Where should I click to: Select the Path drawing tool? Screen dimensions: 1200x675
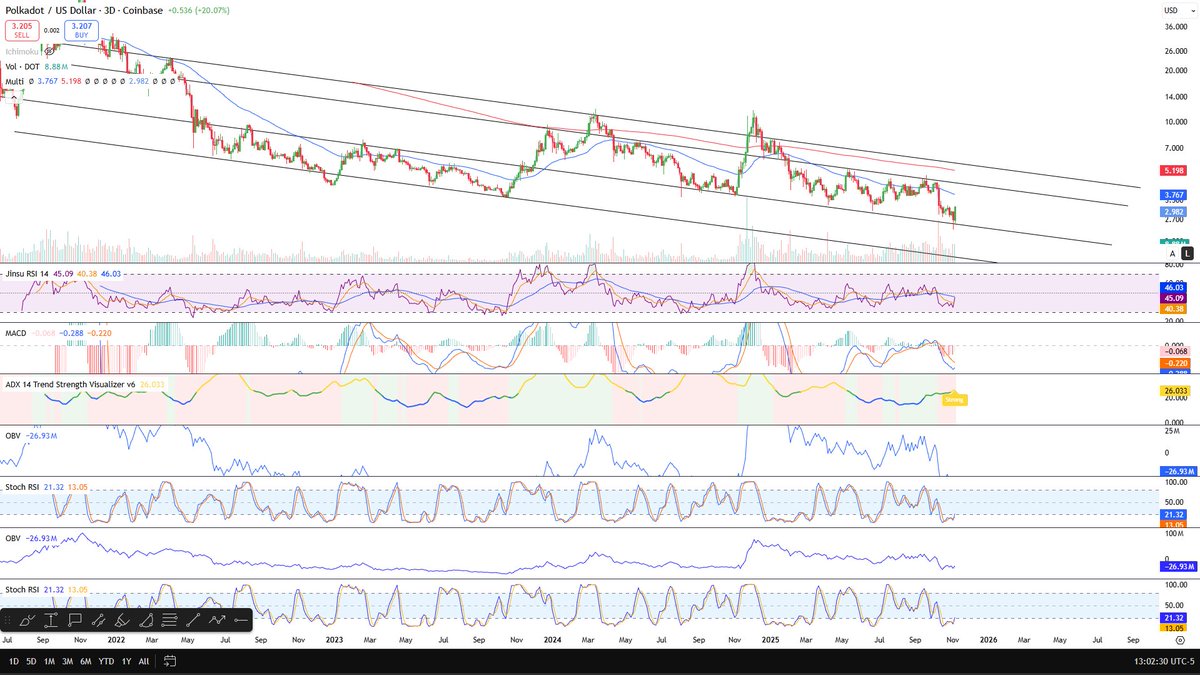(217, 620)
